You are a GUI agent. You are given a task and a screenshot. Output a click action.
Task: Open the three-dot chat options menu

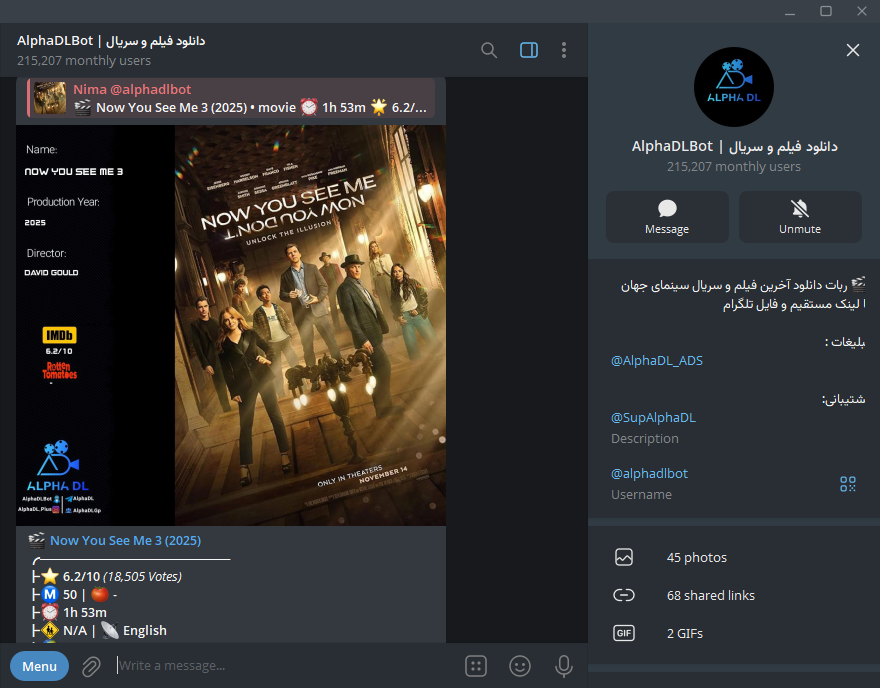click(x=564, y=50)
